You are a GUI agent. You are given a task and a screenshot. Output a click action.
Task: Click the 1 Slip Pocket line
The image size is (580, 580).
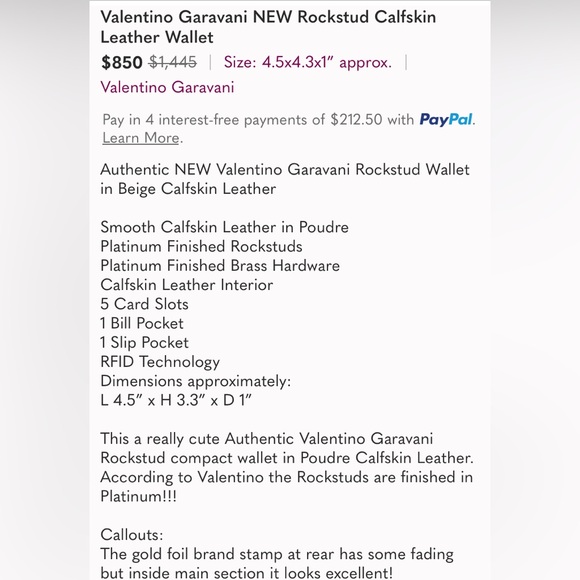144,343
